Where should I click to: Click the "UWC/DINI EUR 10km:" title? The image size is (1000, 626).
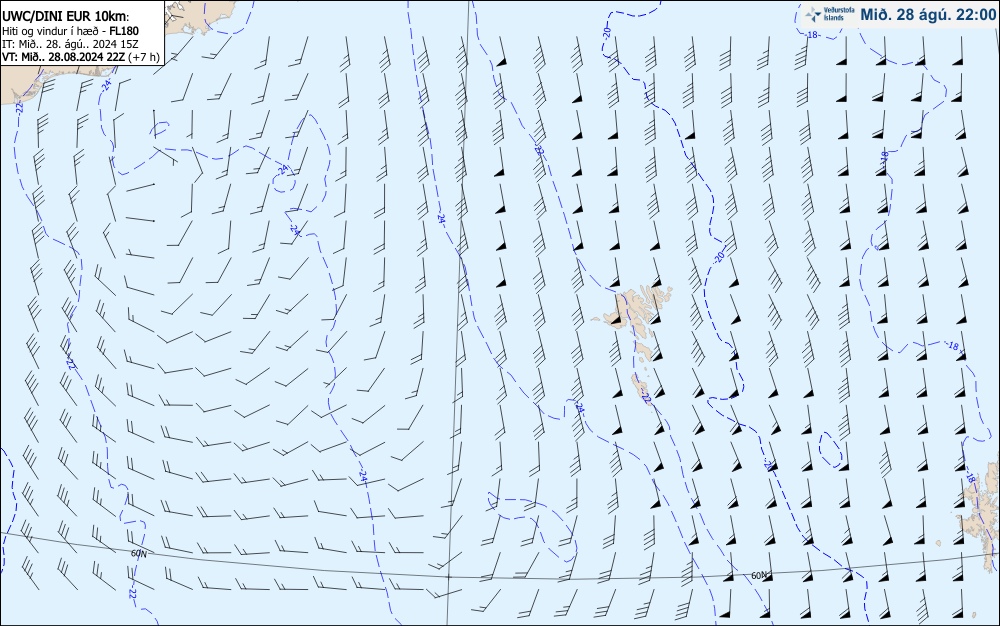point(66,17)
